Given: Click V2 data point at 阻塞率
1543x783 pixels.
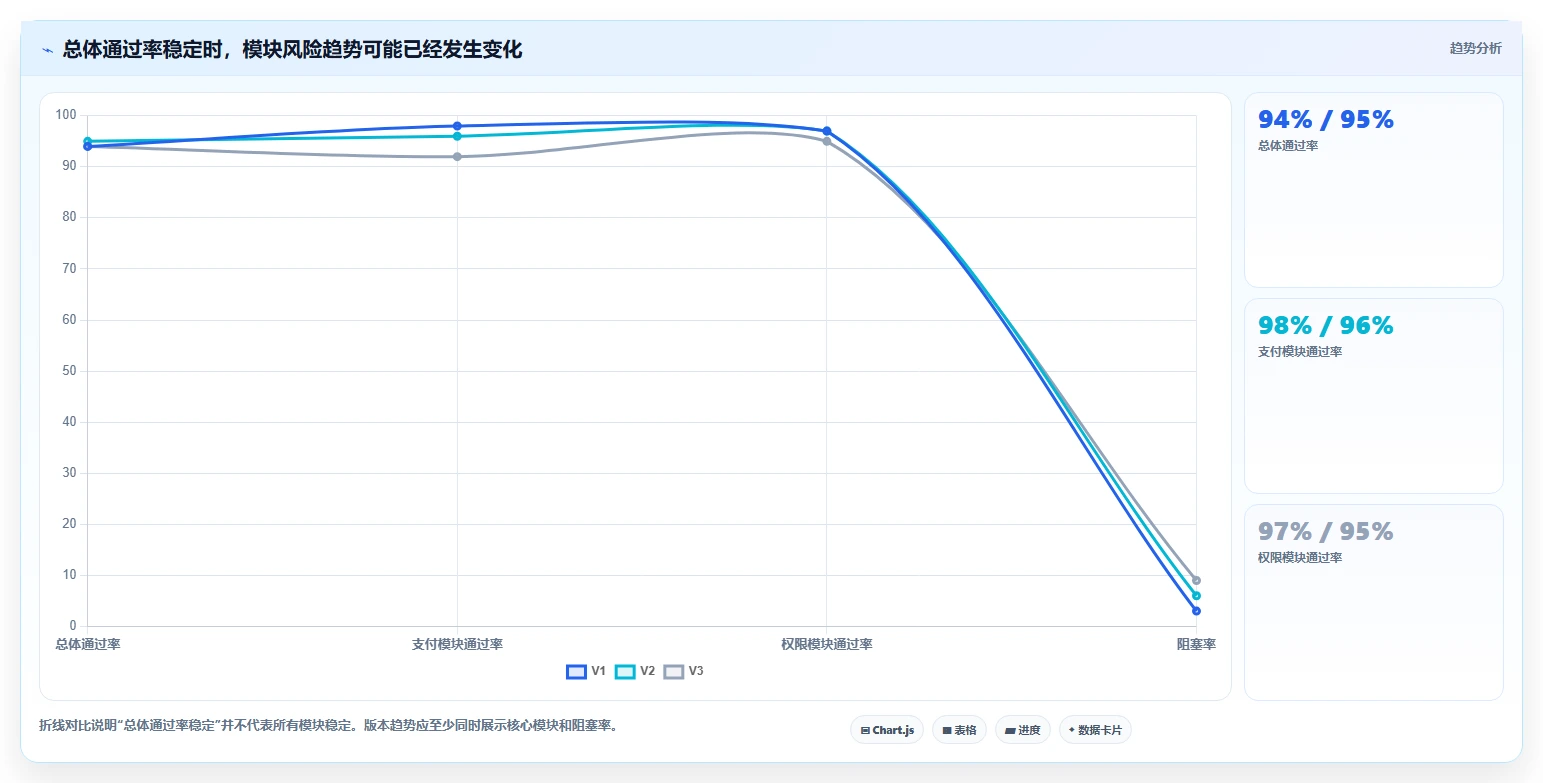Looking at the screenshot, I should (1196, 596).
